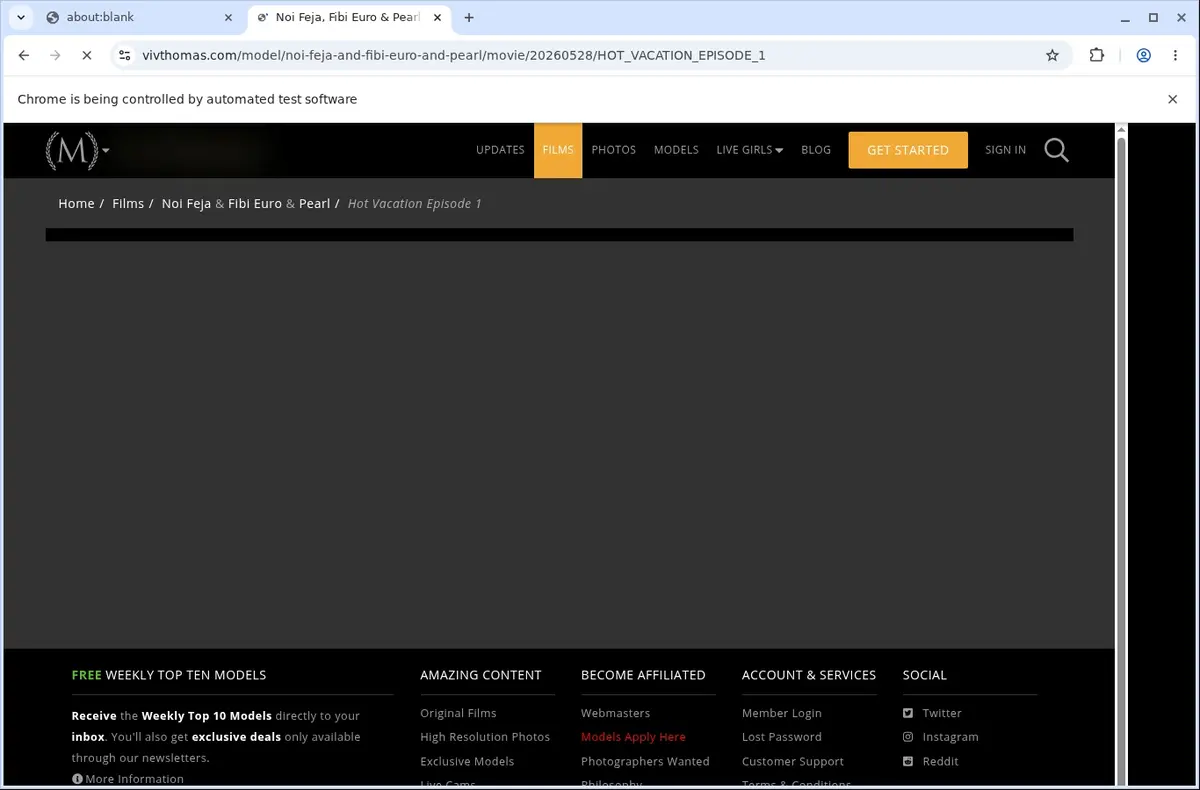Go to Films breadcrumb
This screenshot has height=790, width=1200.
coord(128,203)
